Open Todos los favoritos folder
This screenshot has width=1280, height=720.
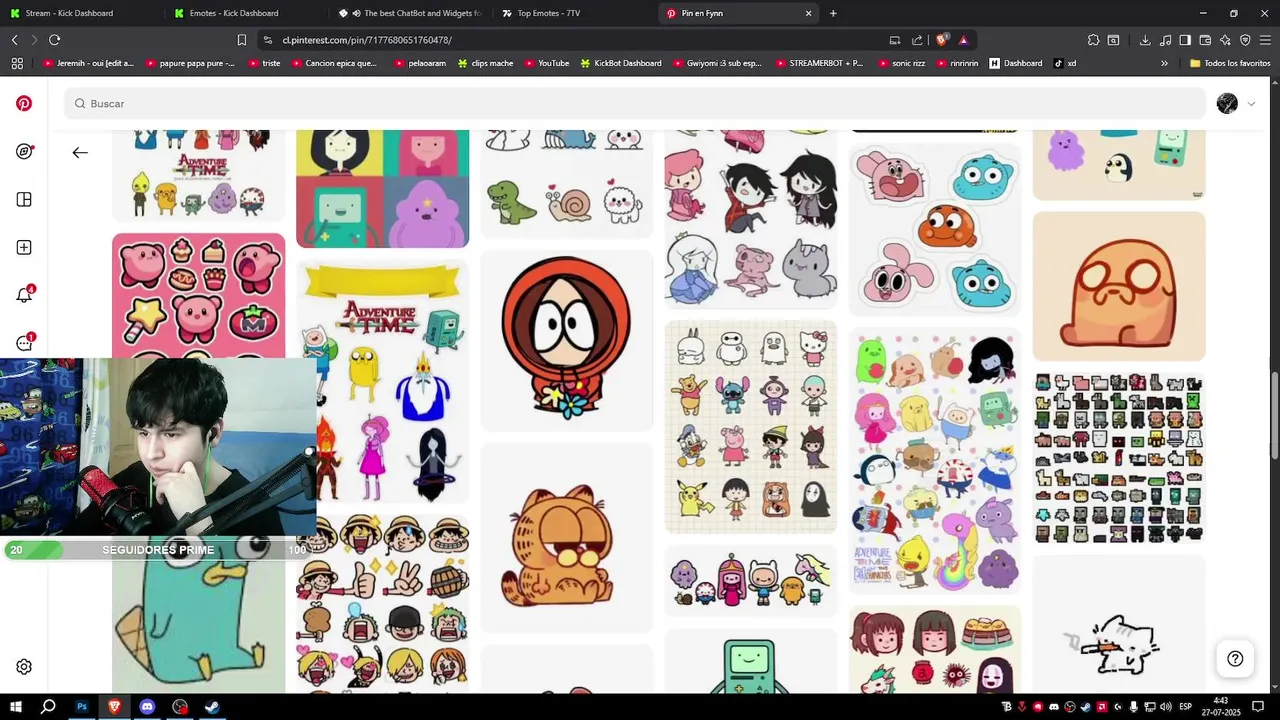click(x=1230, y=63)
